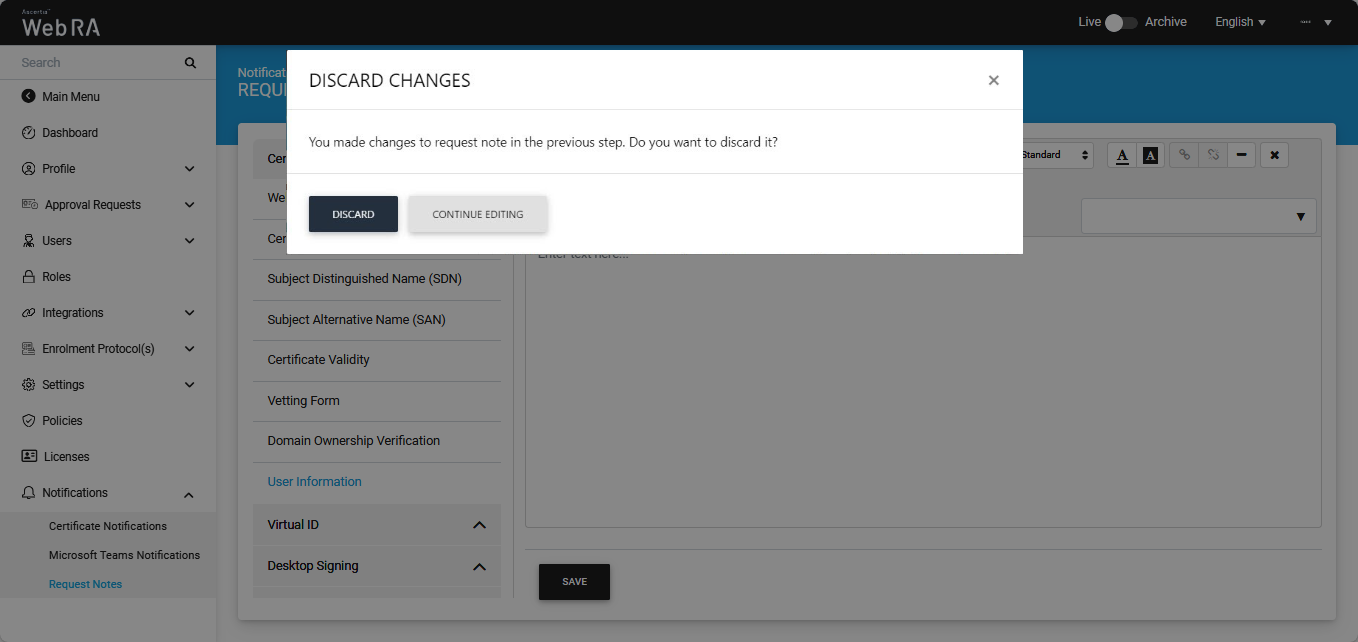
Task: Open the text color picker
Action: 1122,155
